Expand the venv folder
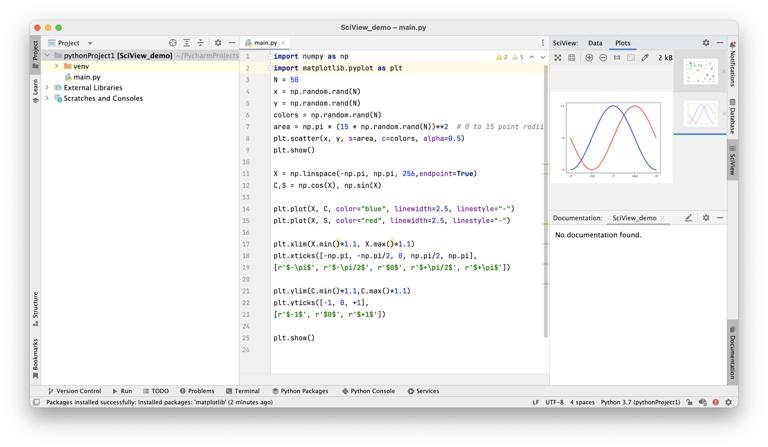The image size is (768, 447). 57,66
